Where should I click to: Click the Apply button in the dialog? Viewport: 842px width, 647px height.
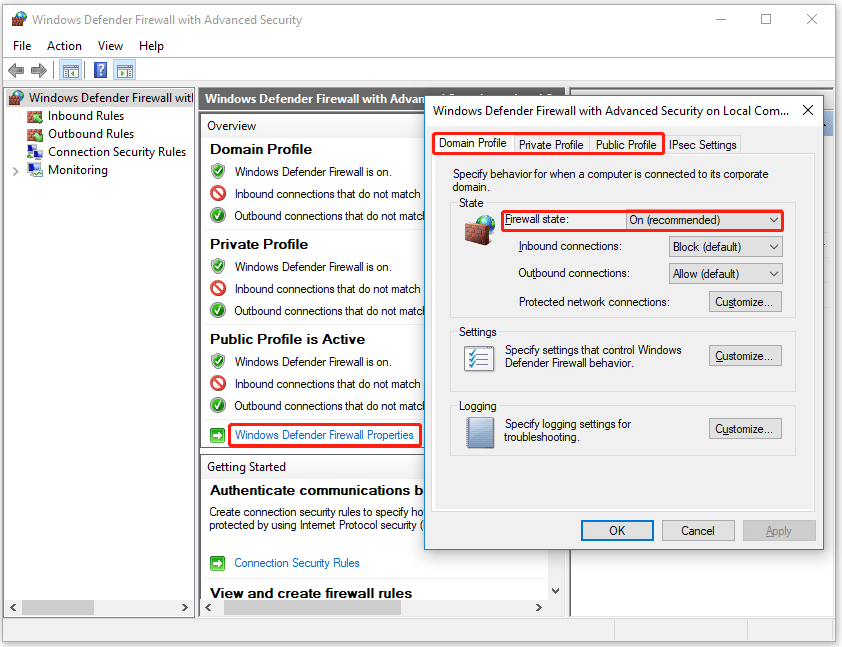779,530
